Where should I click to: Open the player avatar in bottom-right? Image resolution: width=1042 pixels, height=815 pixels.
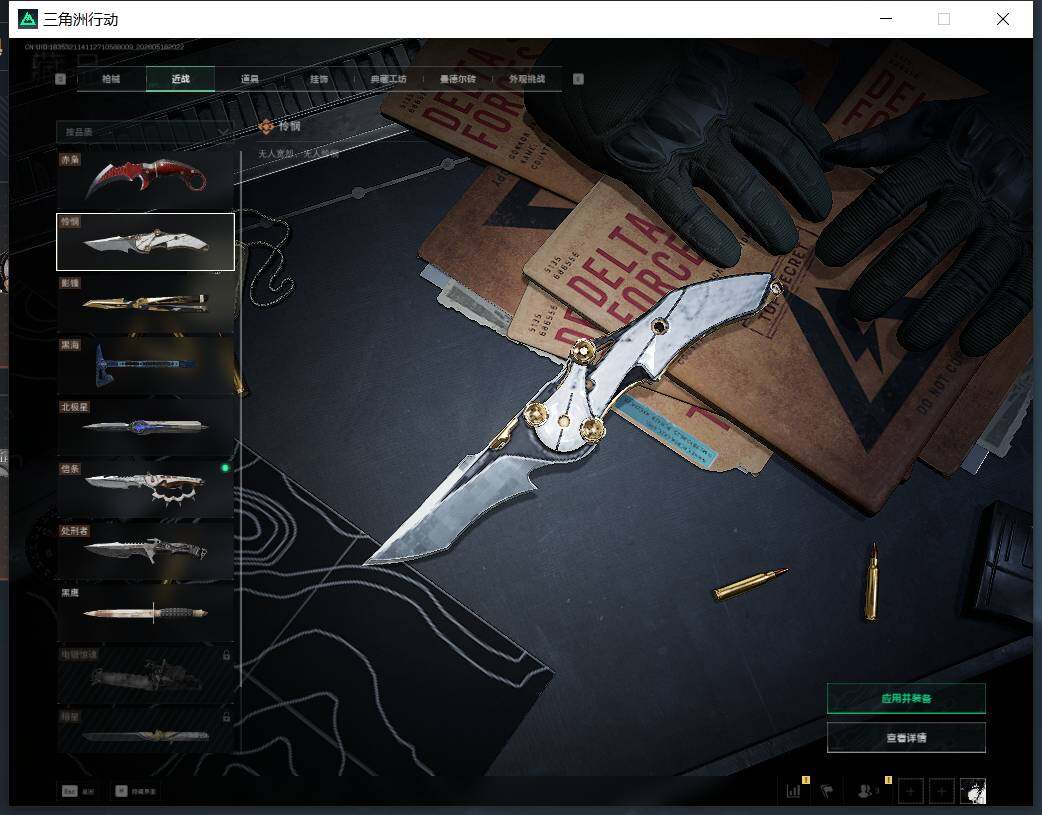[973, 791]
